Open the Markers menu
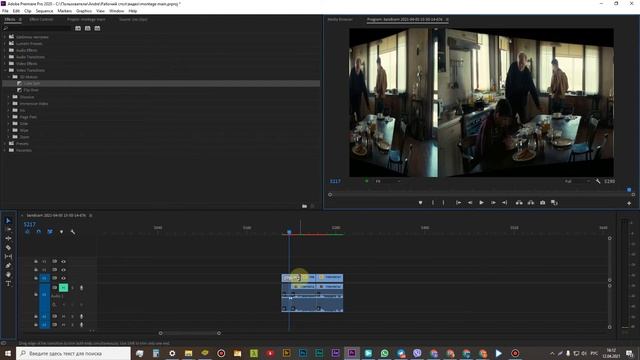Image resolution: width=640 pixels, height=360 pixels. tap(64, 11)
